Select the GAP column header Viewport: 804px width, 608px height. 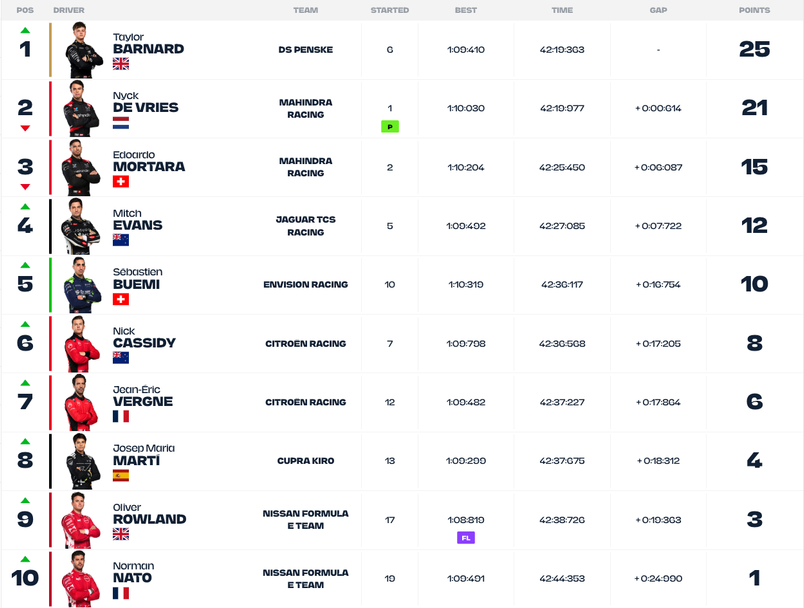pos(658,10)
